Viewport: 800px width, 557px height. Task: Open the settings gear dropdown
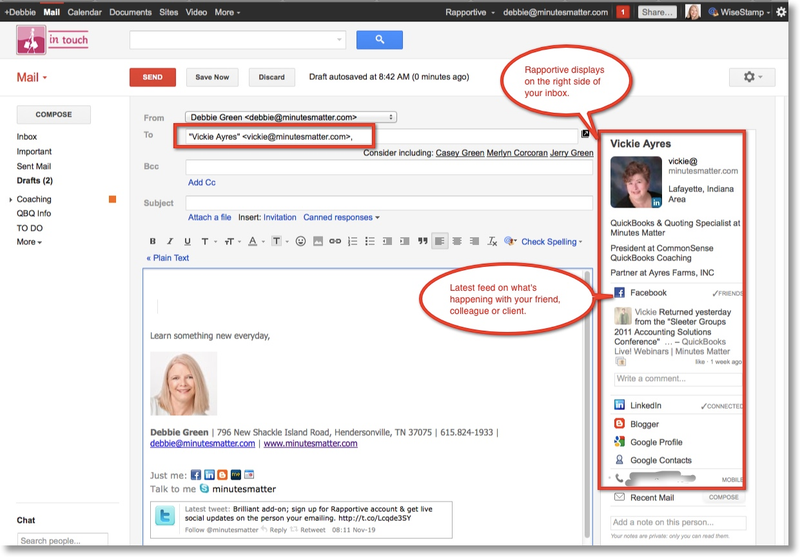[x=753, y=77]
